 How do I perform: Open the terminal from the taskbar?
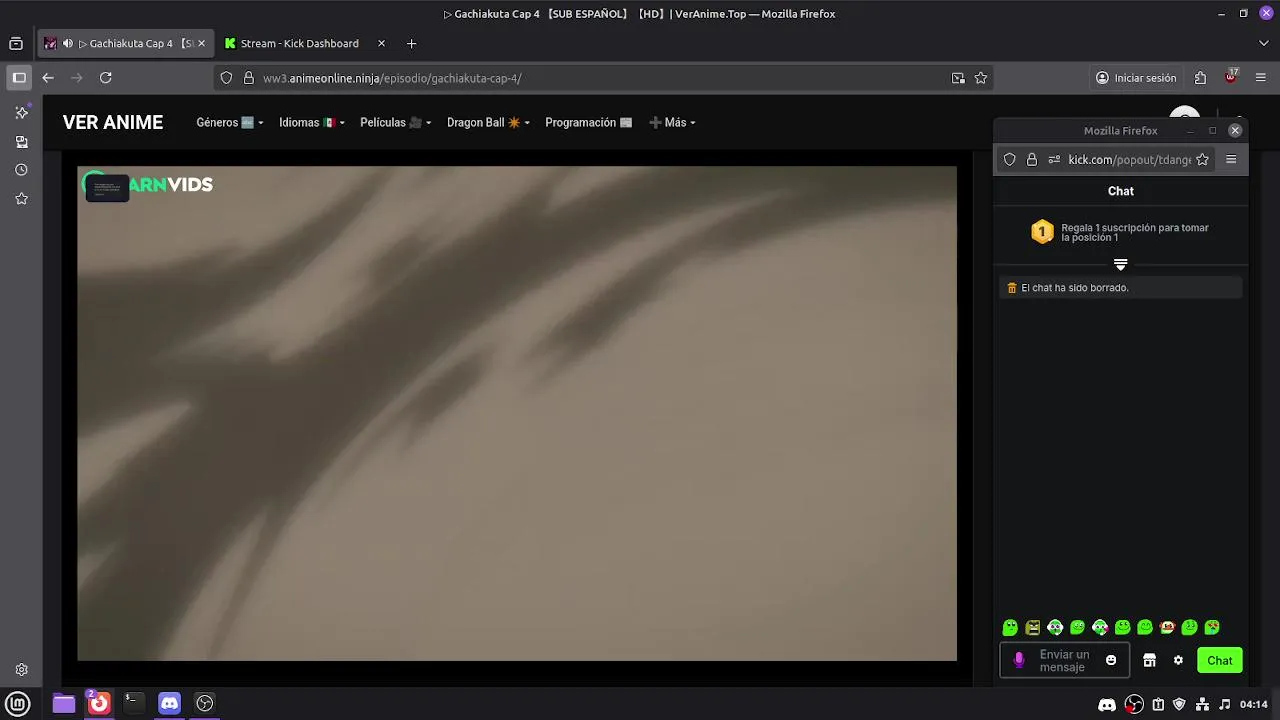tap(133, 703)
